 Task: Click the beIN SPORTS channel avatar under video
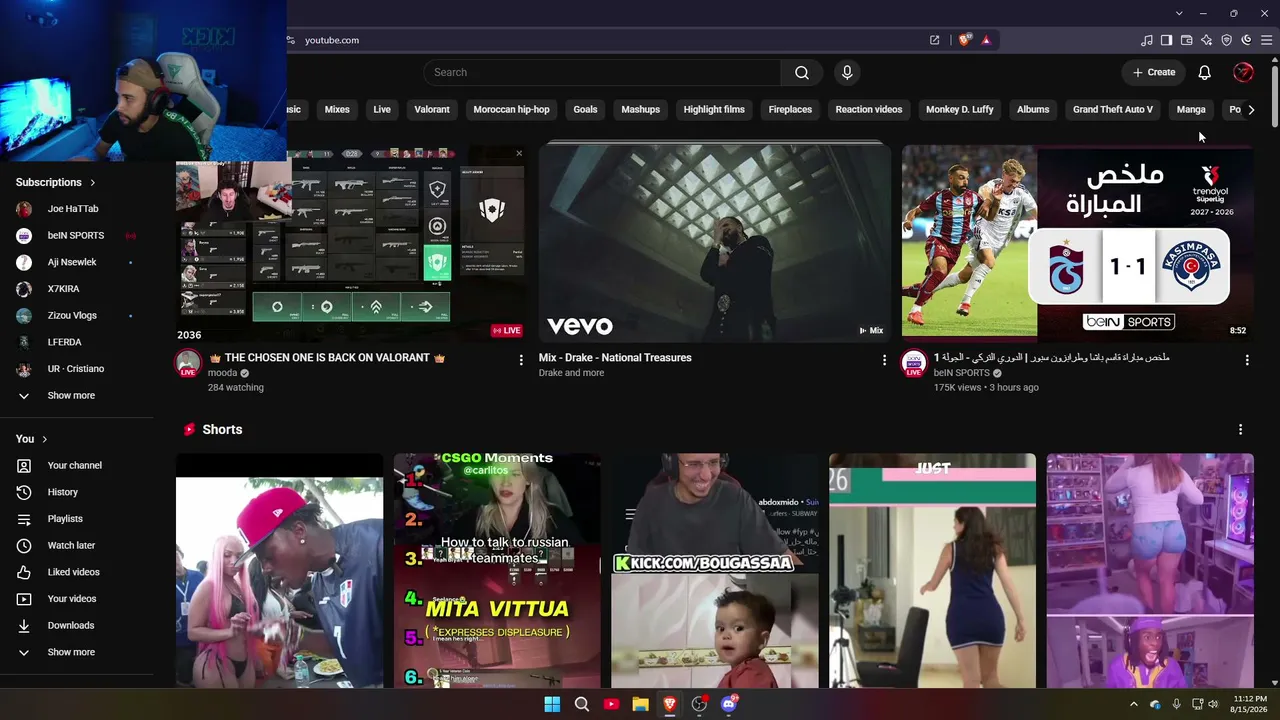click(x=914, y=363)
